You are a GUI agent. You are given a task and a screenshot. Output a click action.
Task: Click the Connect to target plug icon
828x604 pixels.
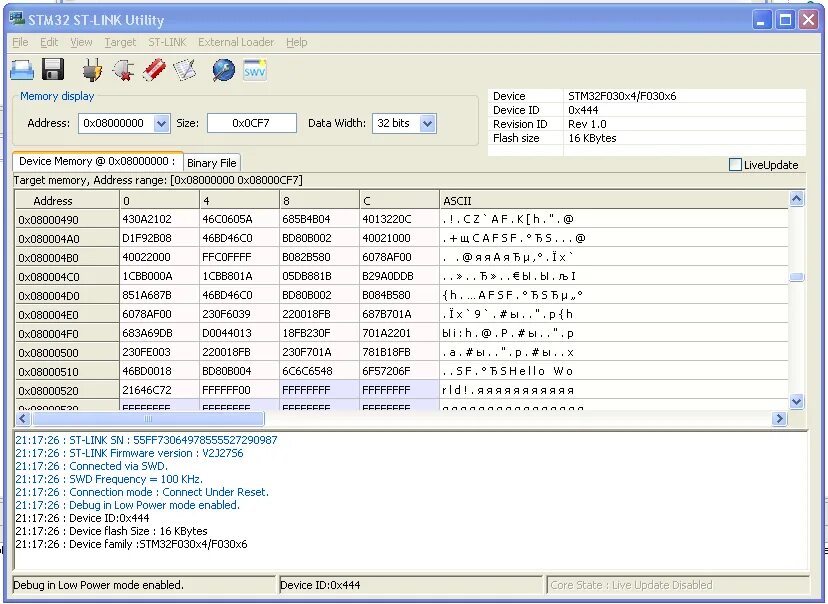tap(92, 70)
